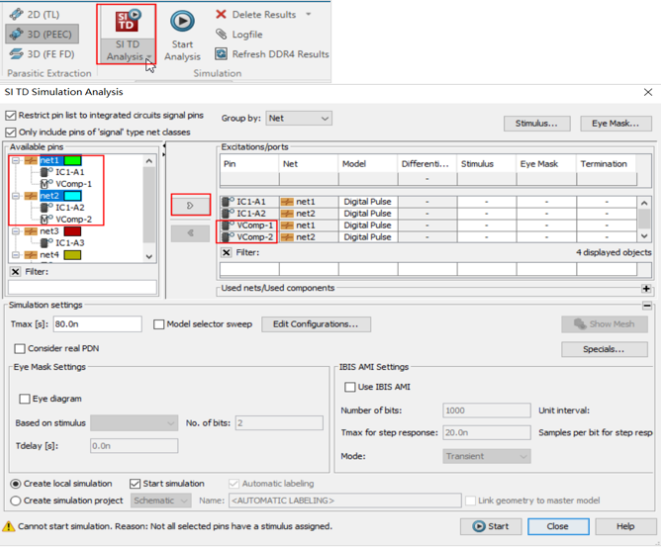Expand Used nets/Used components section
The image size is (661, 548).
tap(646, 289)
